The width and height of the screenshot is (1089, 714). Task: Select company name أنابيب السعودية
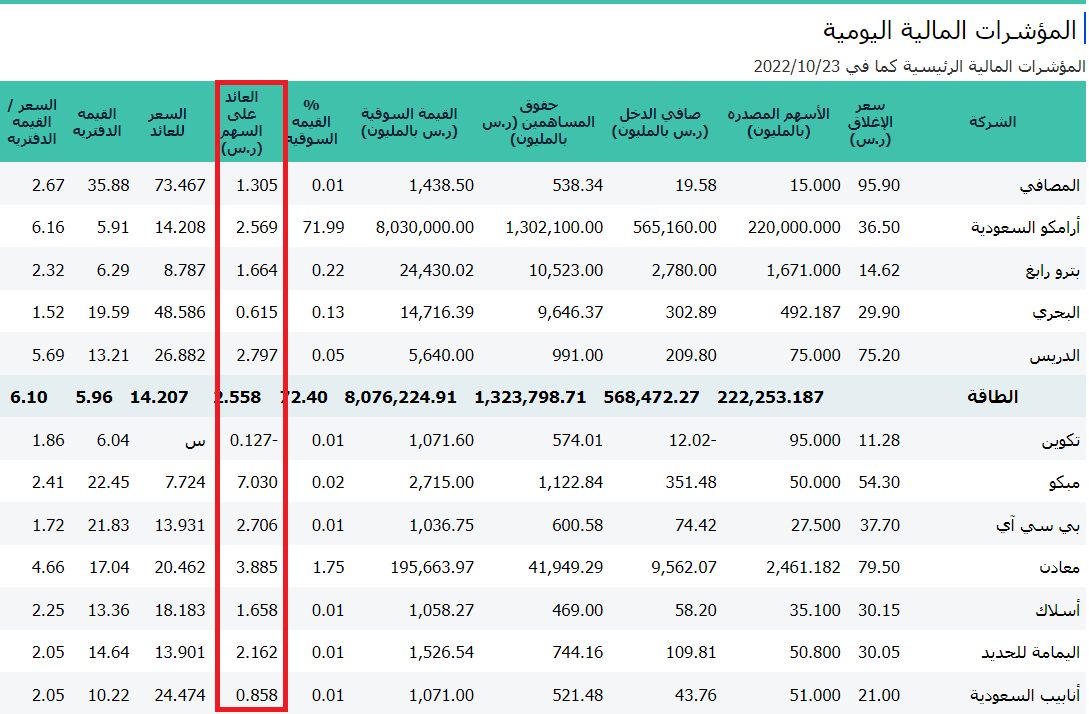1025,695
